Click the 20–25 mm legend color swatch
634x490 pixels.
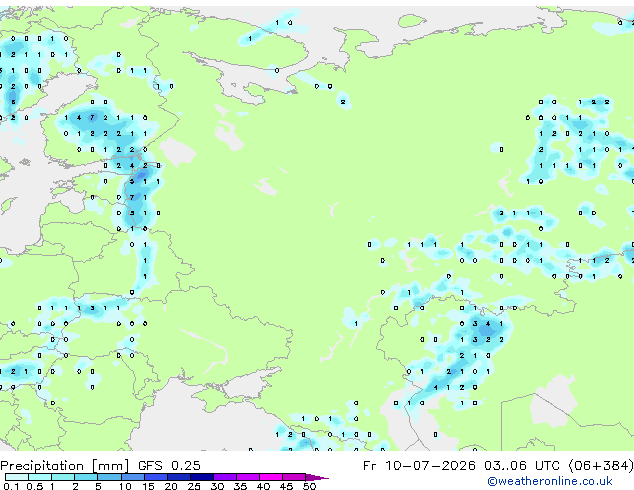pyautogui.click(x=178, y=477)
